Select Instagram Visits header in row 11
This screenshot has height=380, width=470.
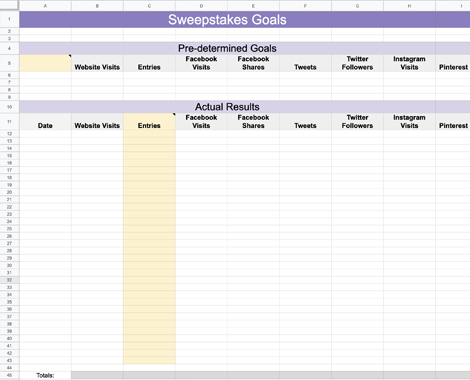pos(409,122)
